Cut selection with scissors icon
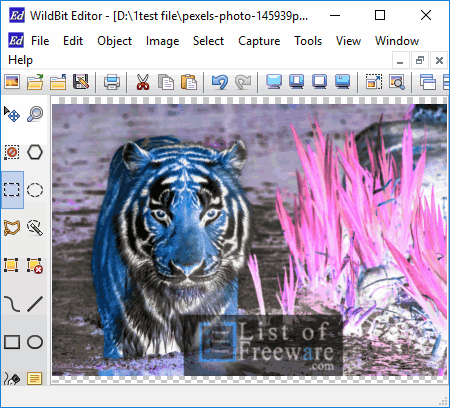450x408 pixels. pyautogui.click(x=143, y=82)
